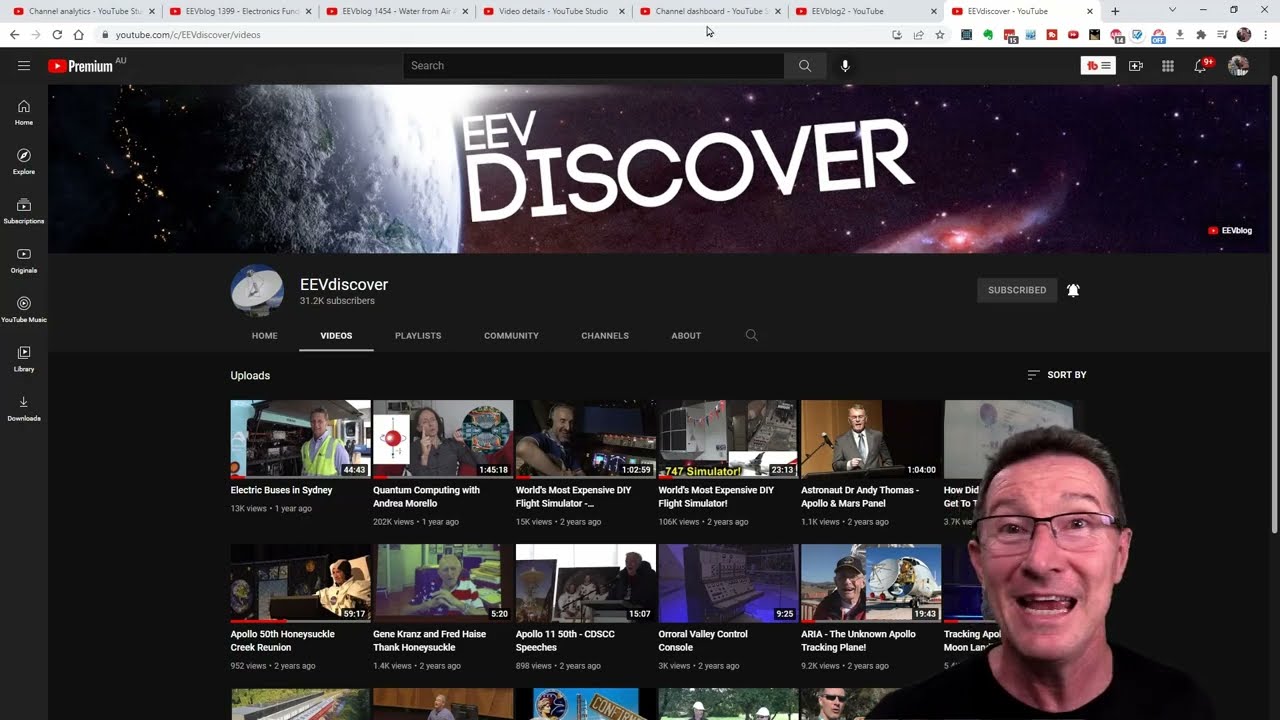
Task: Open YouTube apps grid icon
Action: 1167,66
